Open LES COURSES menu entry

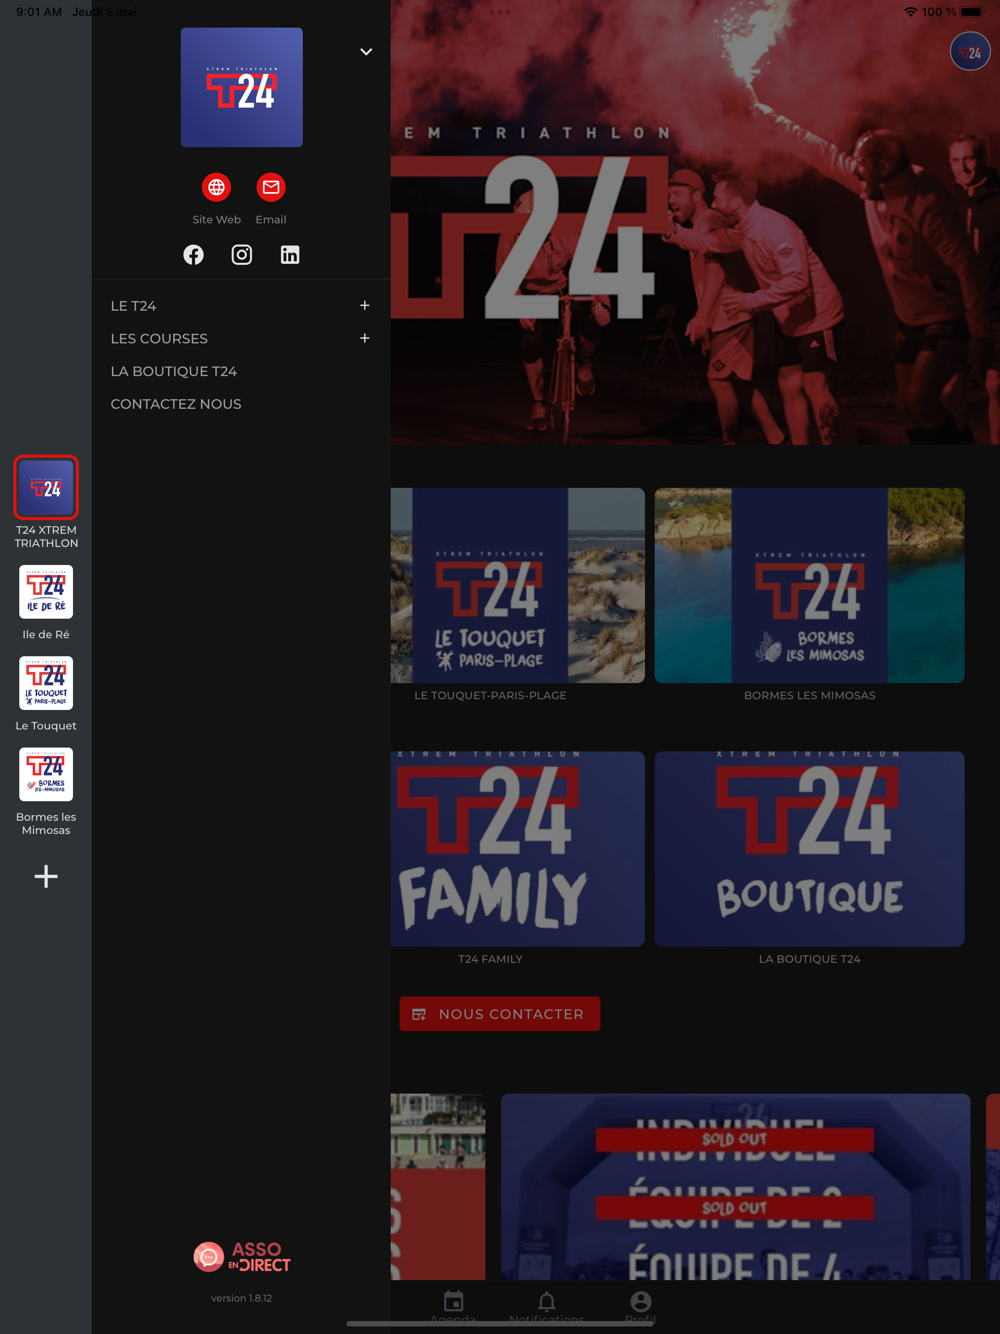tap(159, 339)
